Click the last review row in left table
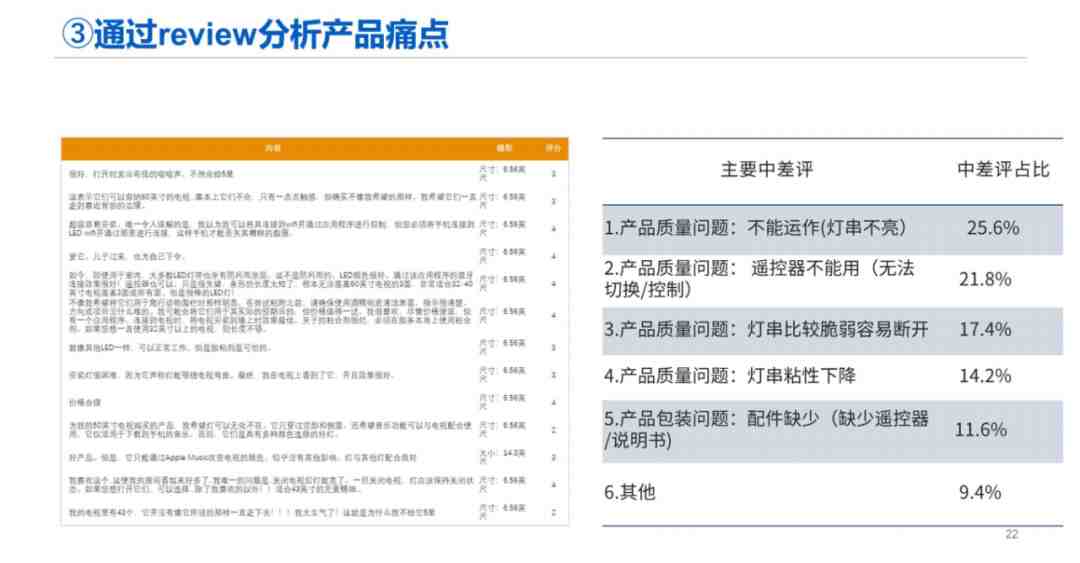The height and width of the screenshot is (563, 1080). point(315,513)
